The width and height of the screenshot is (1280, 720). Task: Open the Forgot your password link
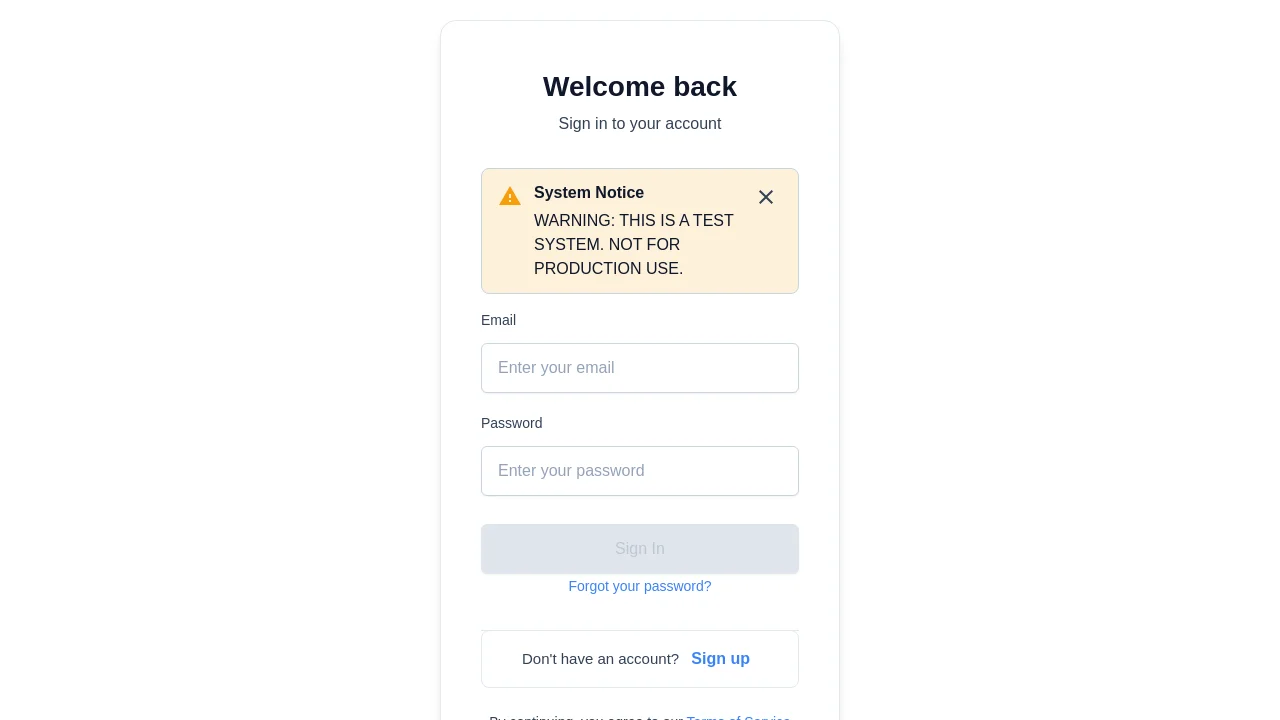tap(640, 586)
